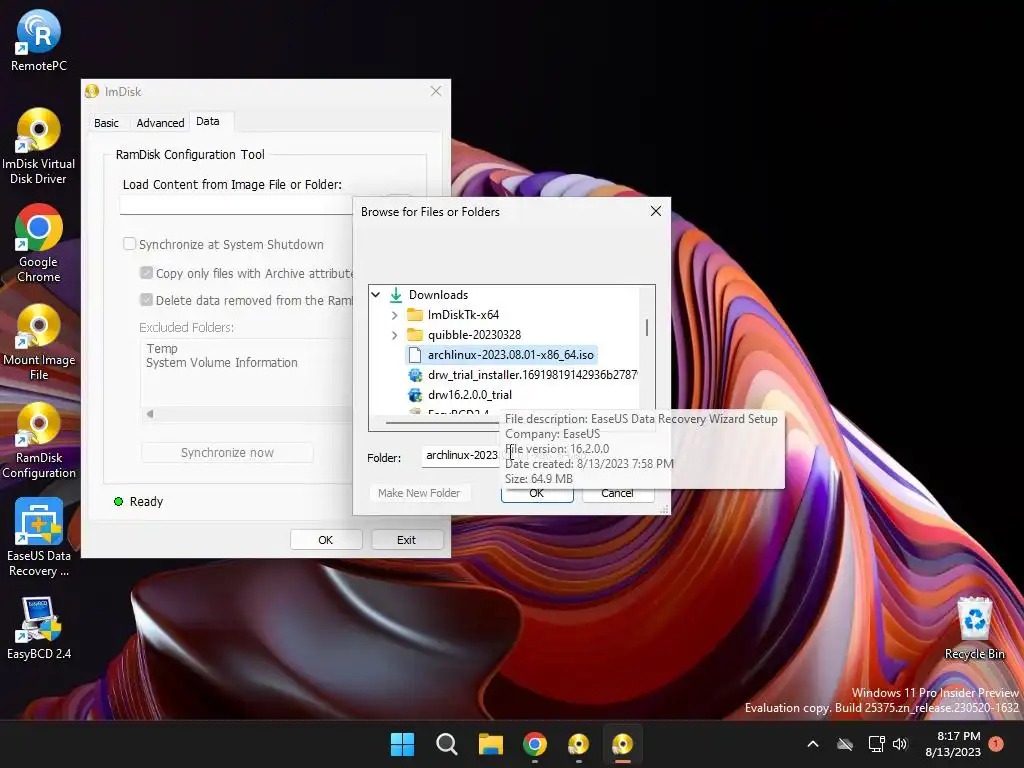Viewport: 1024px width, 768px height.
Task: Open the cloud sync tray icon
Action: (x=845, y=744)
